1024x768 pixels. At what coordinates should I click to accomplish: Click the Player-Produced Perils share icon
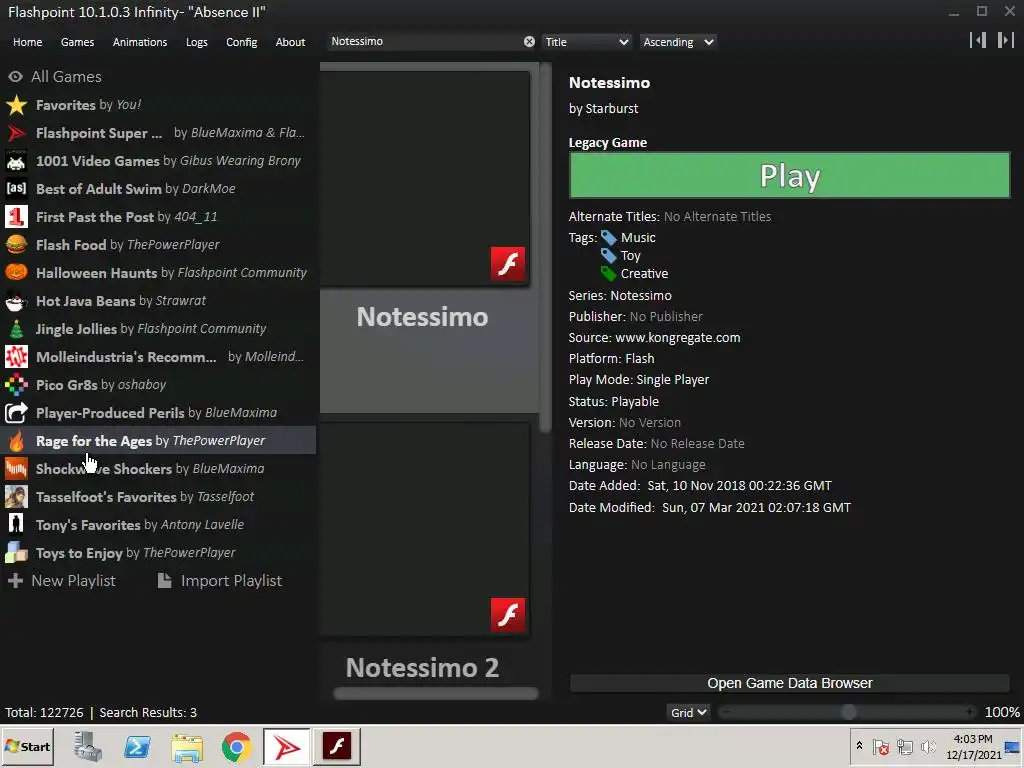16,413
